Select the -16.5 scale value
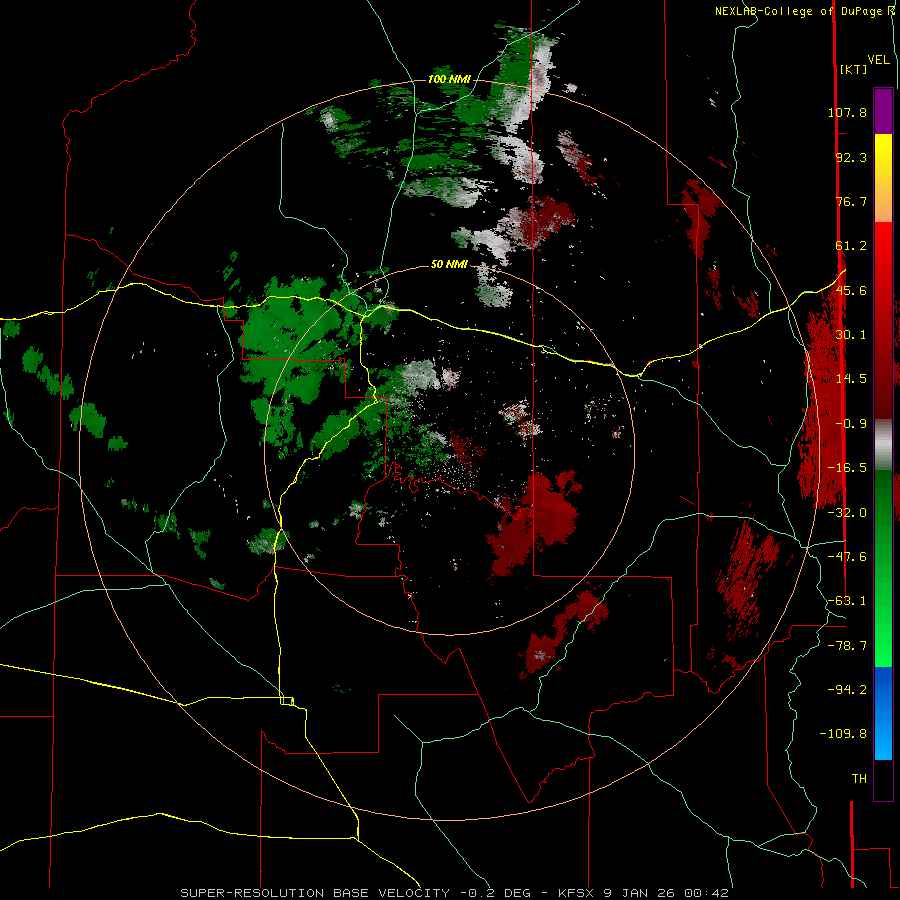Screen dimensions: 900x900 847,468
